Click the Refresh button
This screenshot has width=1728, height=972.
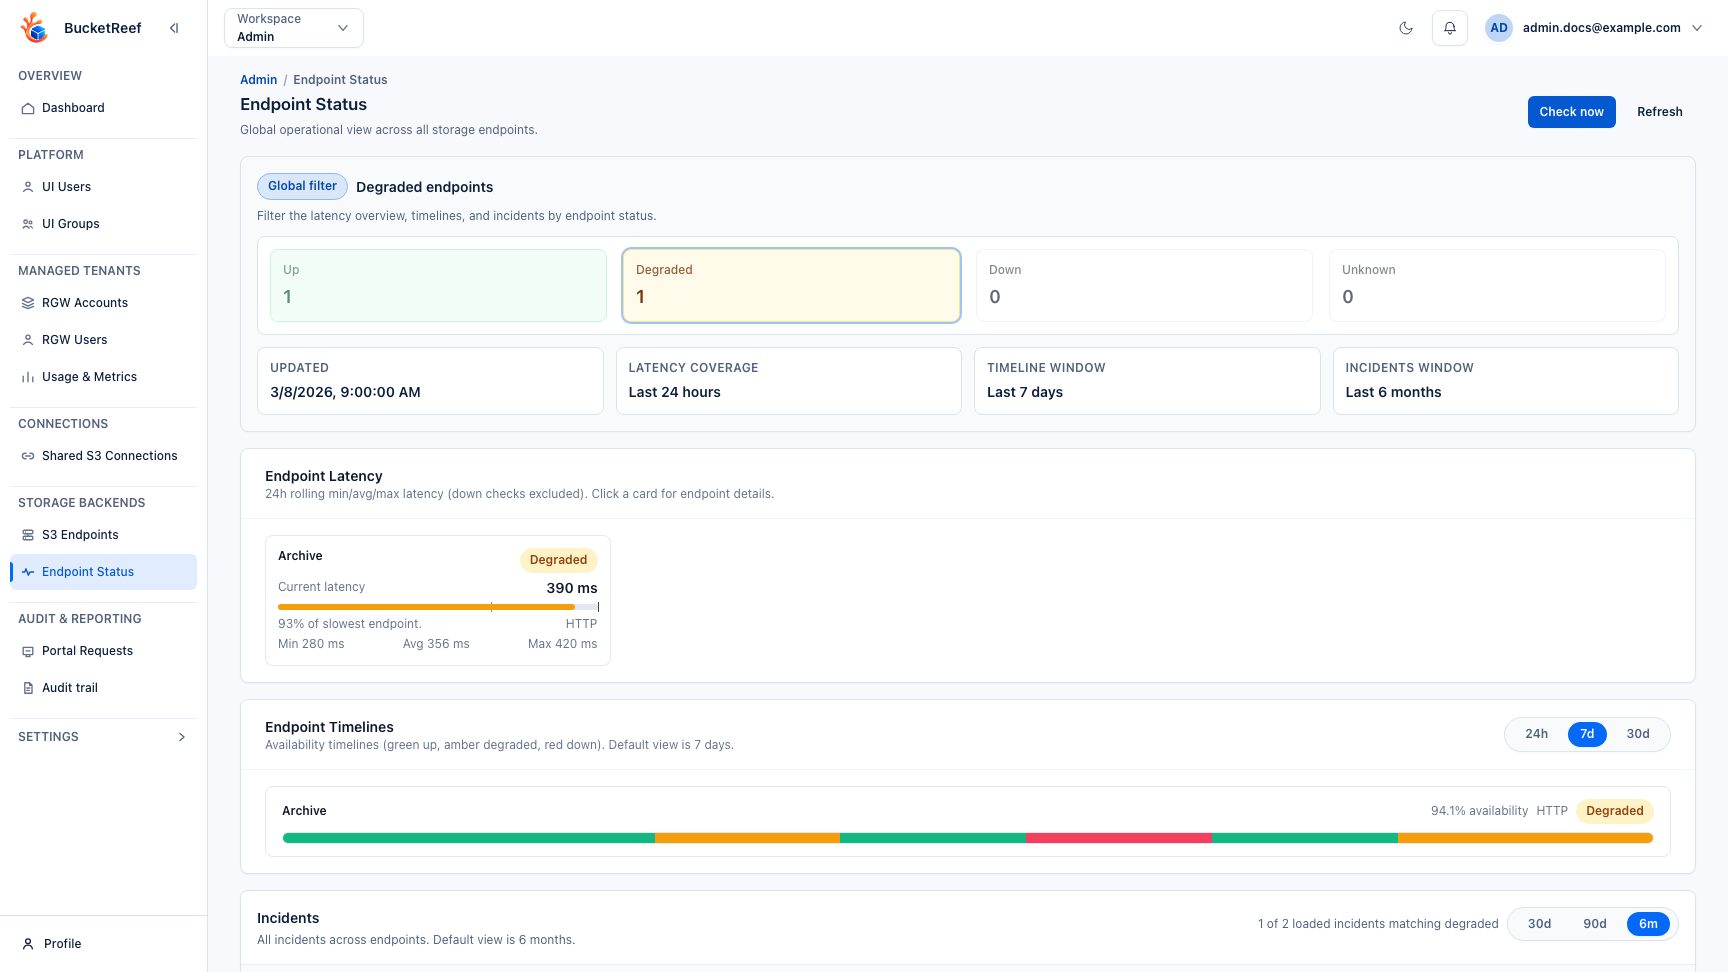coord(1659,112)
